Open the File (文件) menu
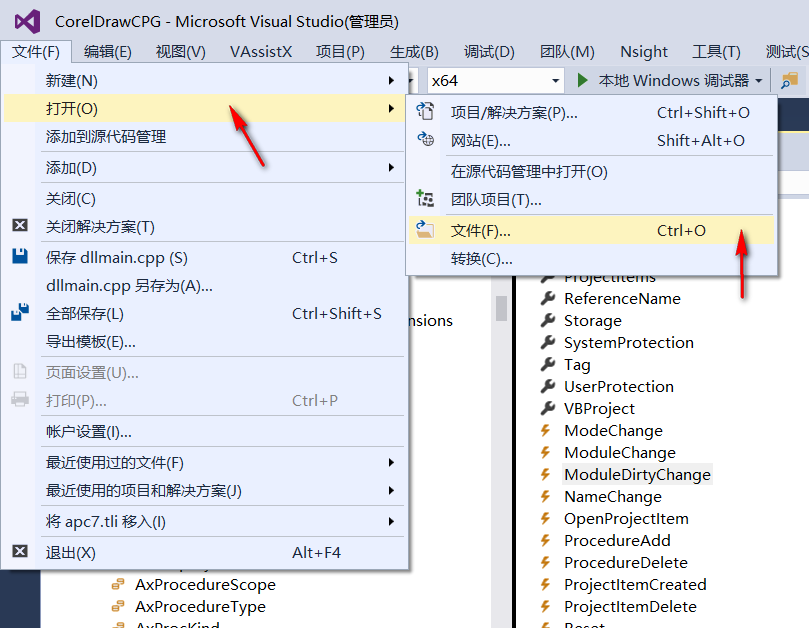 point(36,52)
